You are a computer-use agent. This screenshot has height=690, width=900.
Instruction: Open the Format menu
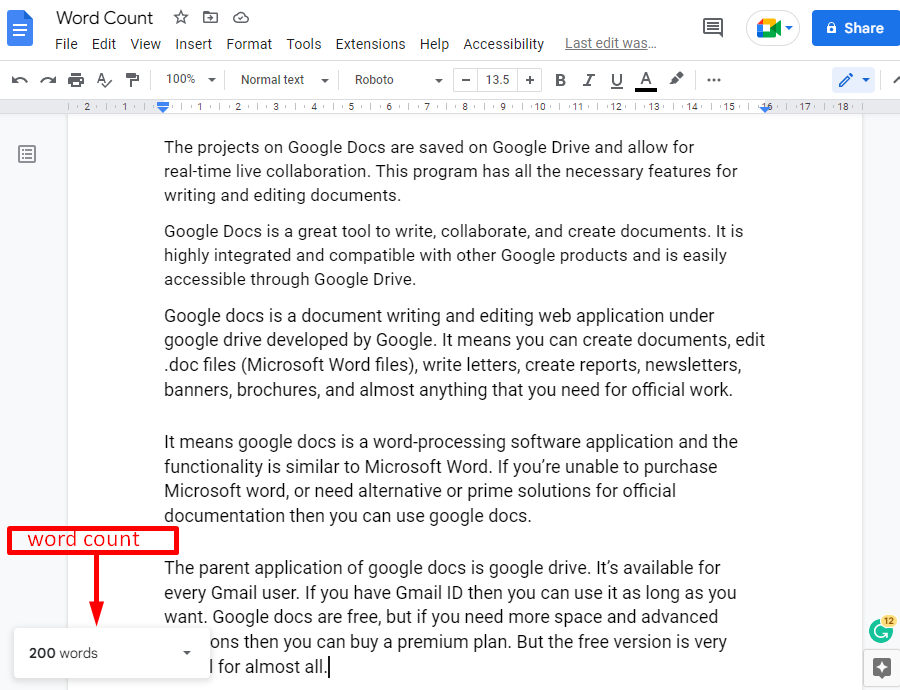tap(249, 44)
